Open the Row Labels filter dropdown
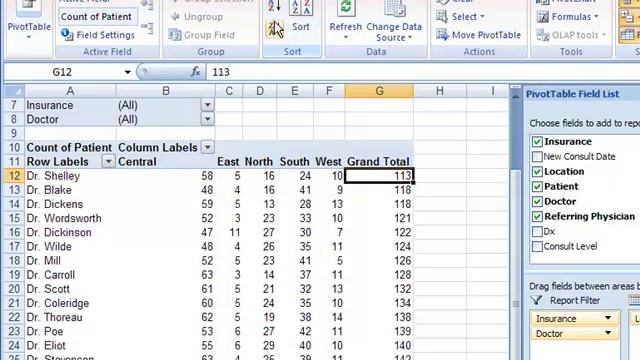Image resolution: width=640 pixels, height=360 pixels. [108, 162]
